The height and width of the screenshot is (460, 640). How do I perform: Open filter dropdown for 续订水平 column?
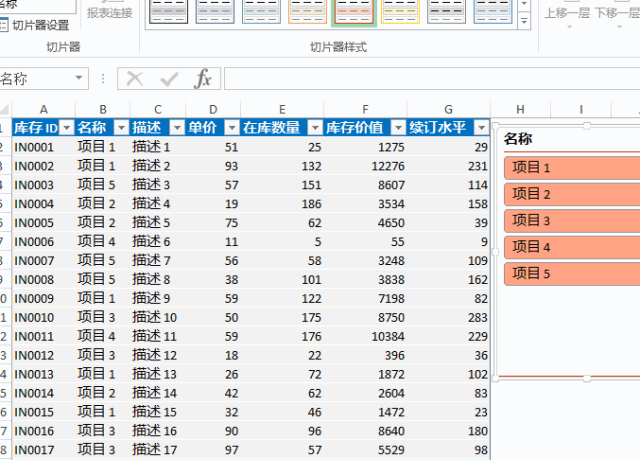coord(482,128)
